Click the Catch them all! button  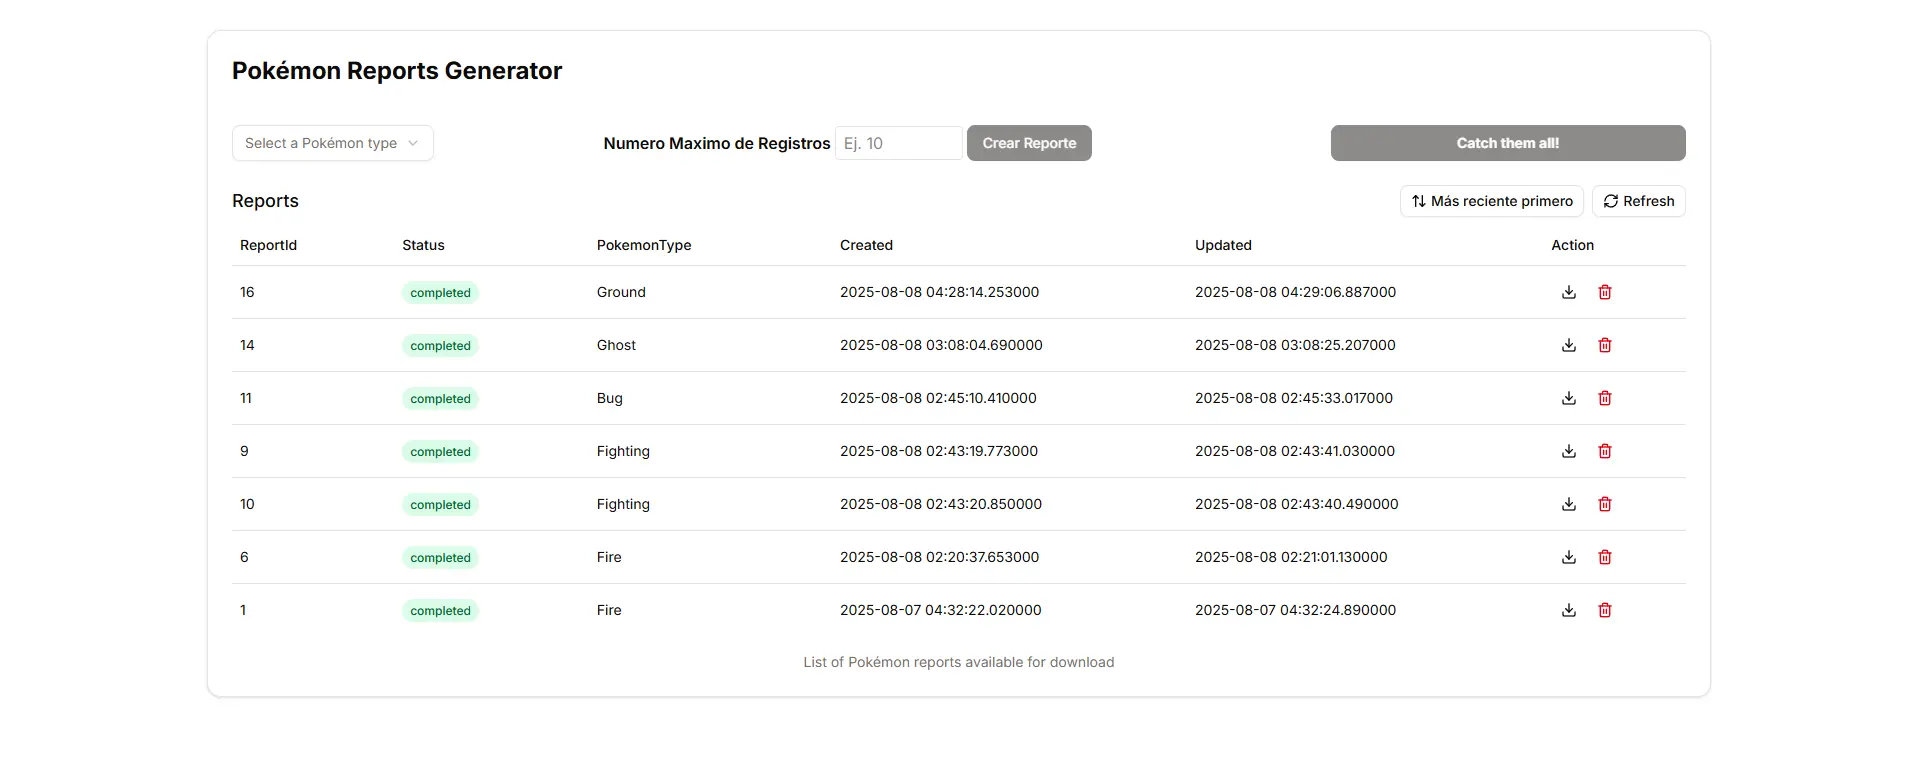coord(1507,143)
